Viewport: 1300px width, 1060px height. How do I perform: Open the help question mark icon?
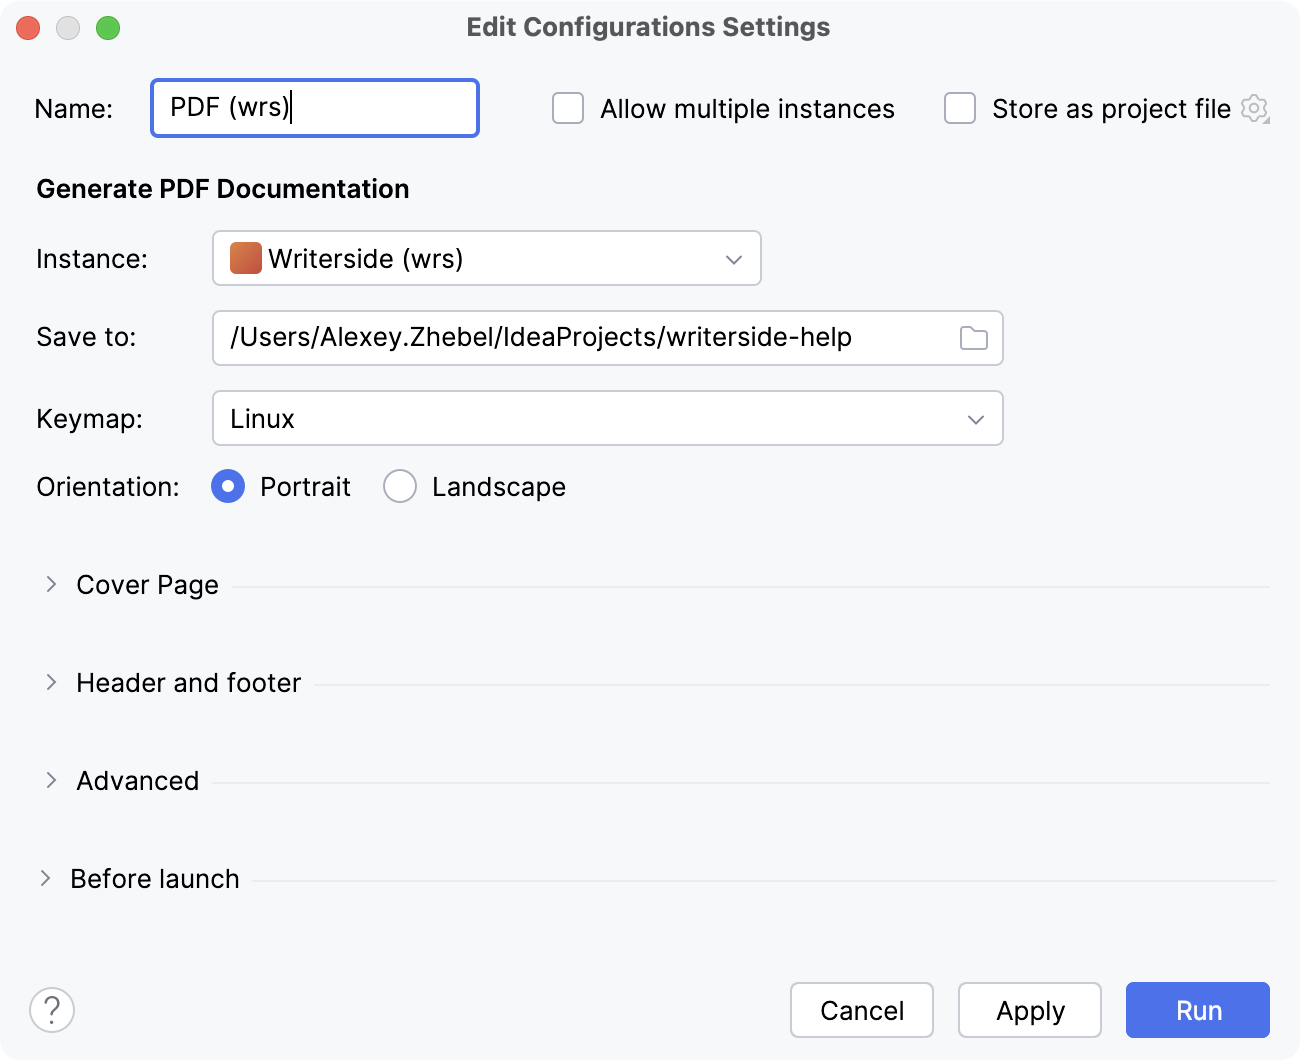coord(52,1010)
